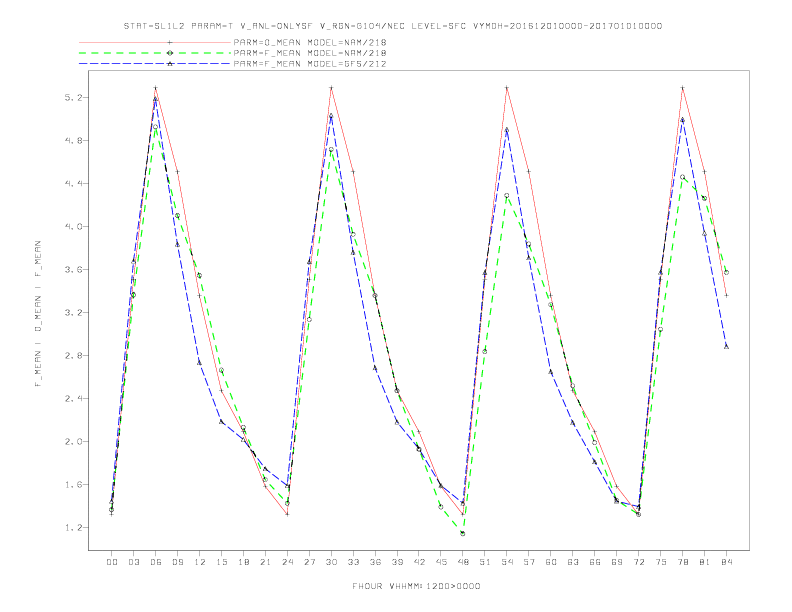792x612 pixels.
Task: Select legend entry PARM=O_MEAN MODEL=NAM/218
Action: click(x=310, y=42)
